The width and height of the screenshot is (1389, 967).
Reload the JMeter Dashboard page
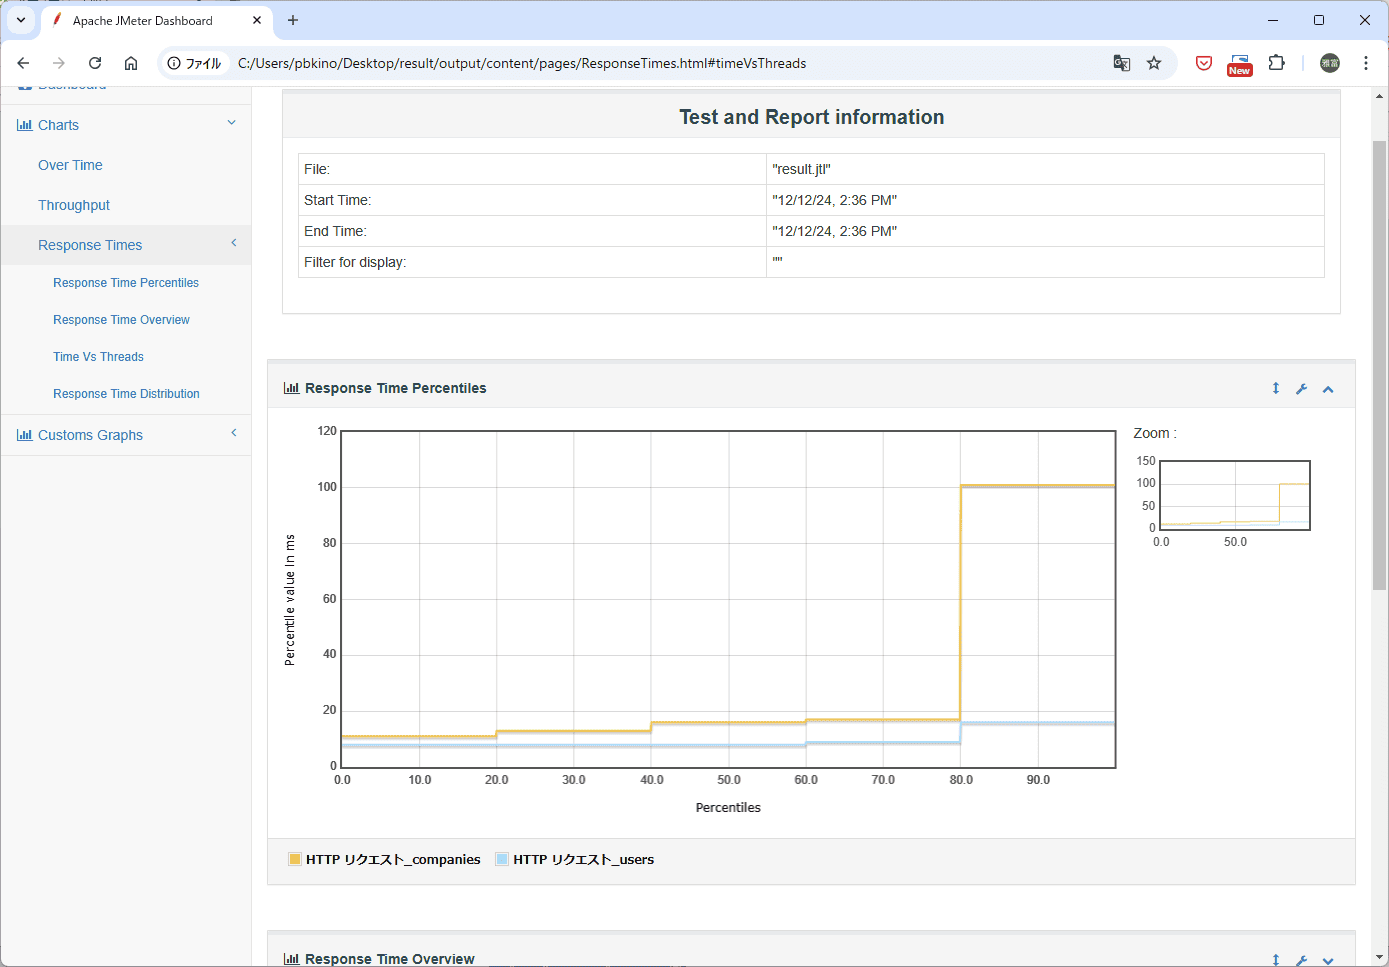[x=95, y=63]
